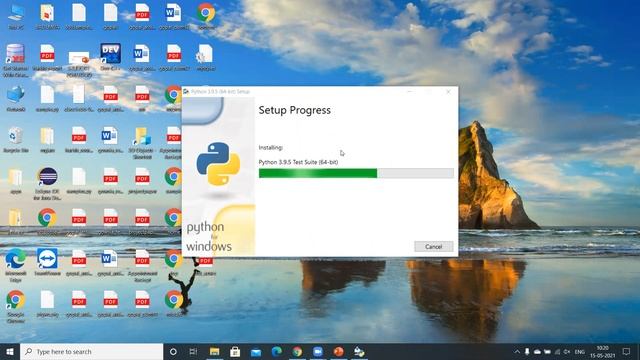This screenshot has height=360, width=640.
Task: Select the gear-icon file on desktop
Action: click(x=205, y=57)
